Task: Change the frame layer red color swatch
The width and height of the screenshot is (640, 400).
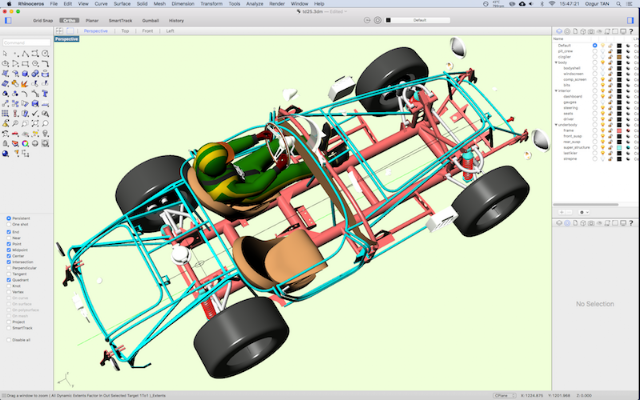Action: coord(619,130)
